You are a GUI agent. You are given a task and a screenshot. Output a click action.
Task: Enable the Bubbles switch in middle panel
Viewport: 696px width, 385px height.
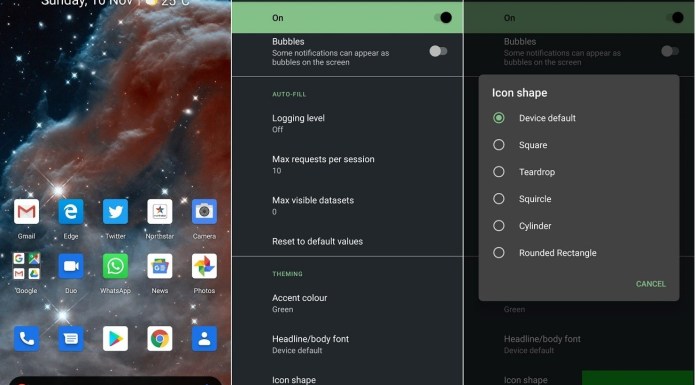[438, 51]
